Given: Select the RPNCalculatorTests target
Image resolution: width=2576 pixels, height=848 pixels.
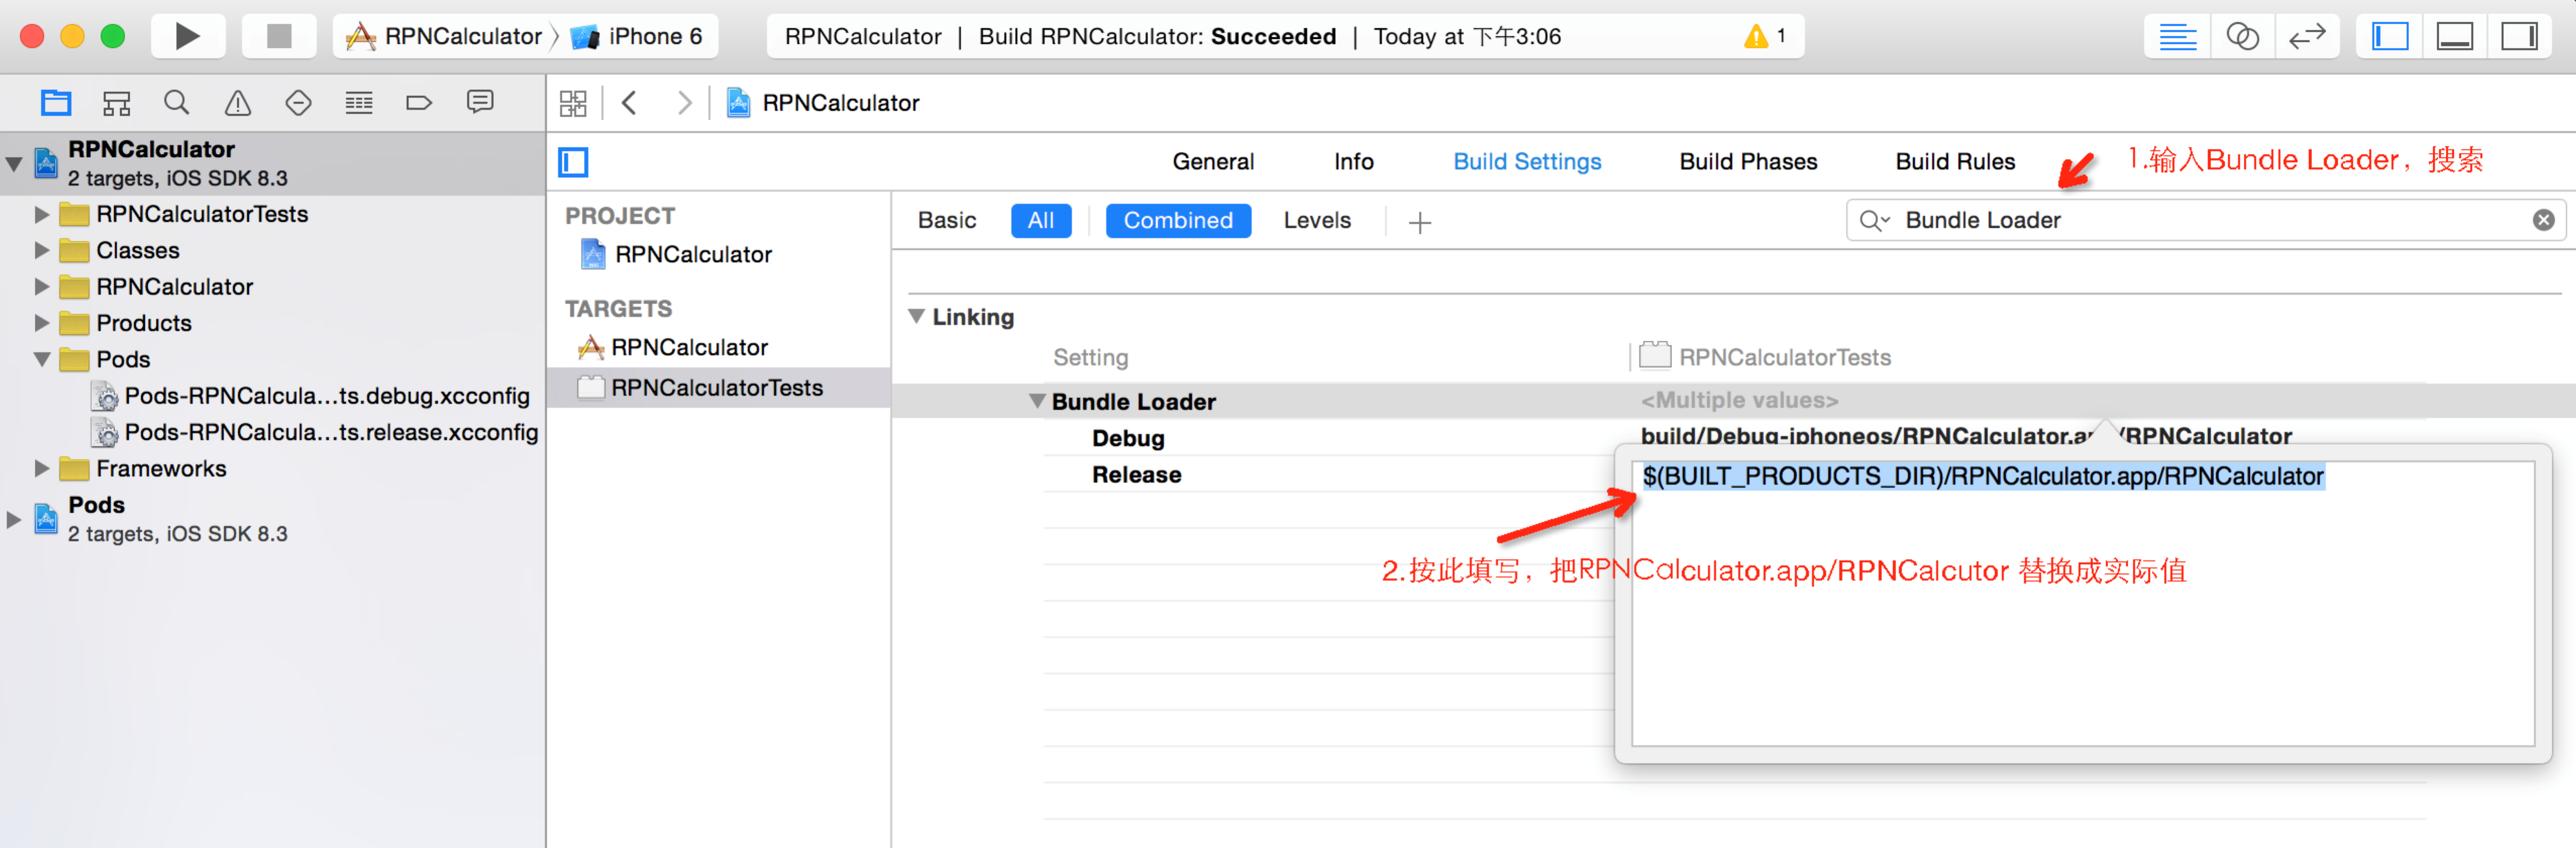Looking at the screenshot, I should (x=719, y=387).
